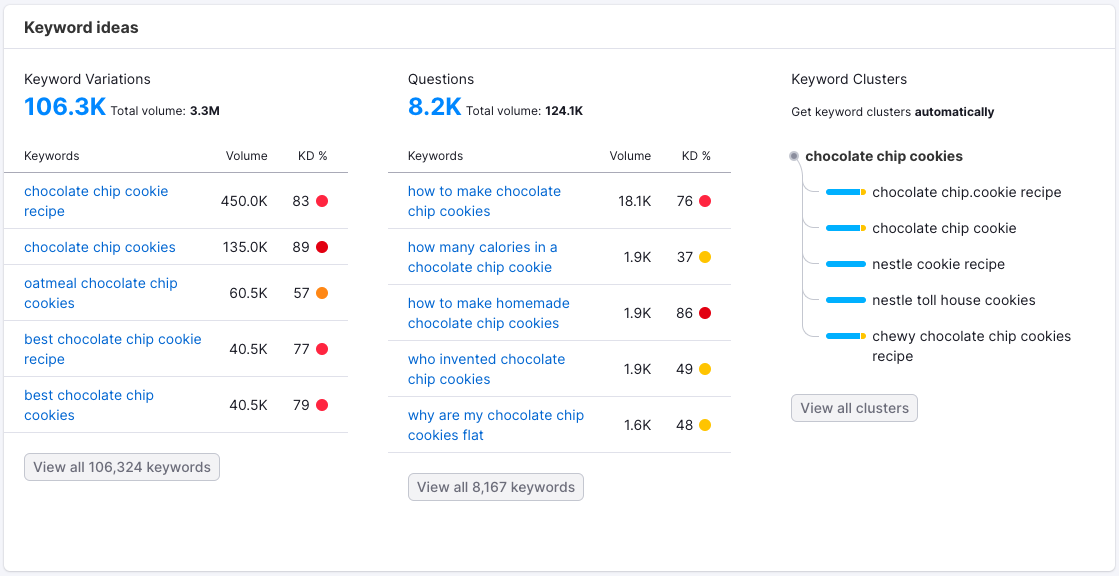The image size is (1119, 576).
Task: Click the blue bar next to nestle cookie recipe
Action: click(846, 264)
